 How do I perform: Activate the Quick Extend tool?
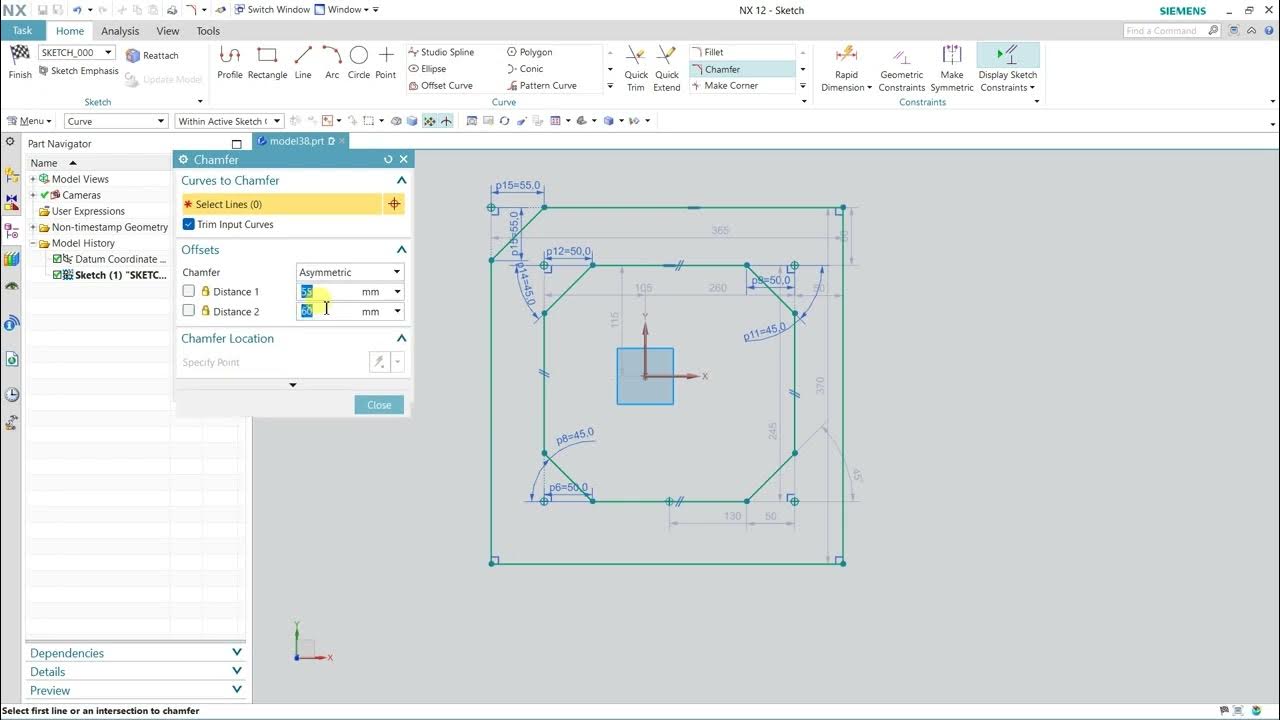click(667, 68)
